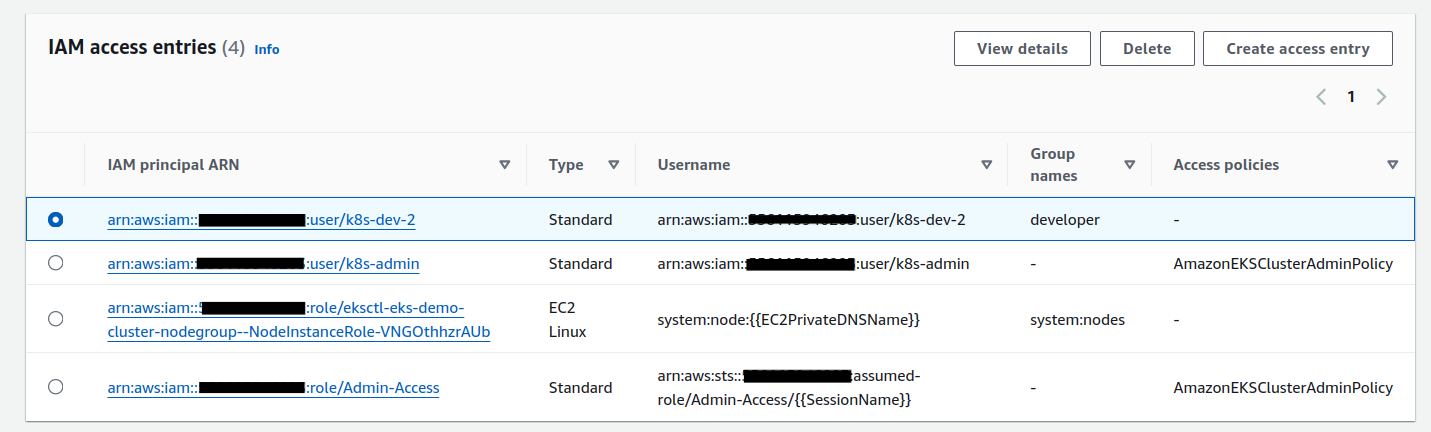The height and width of the screenshot is (432, 1431).
Task: Create a new access entry
Action: coord(1297,48)
